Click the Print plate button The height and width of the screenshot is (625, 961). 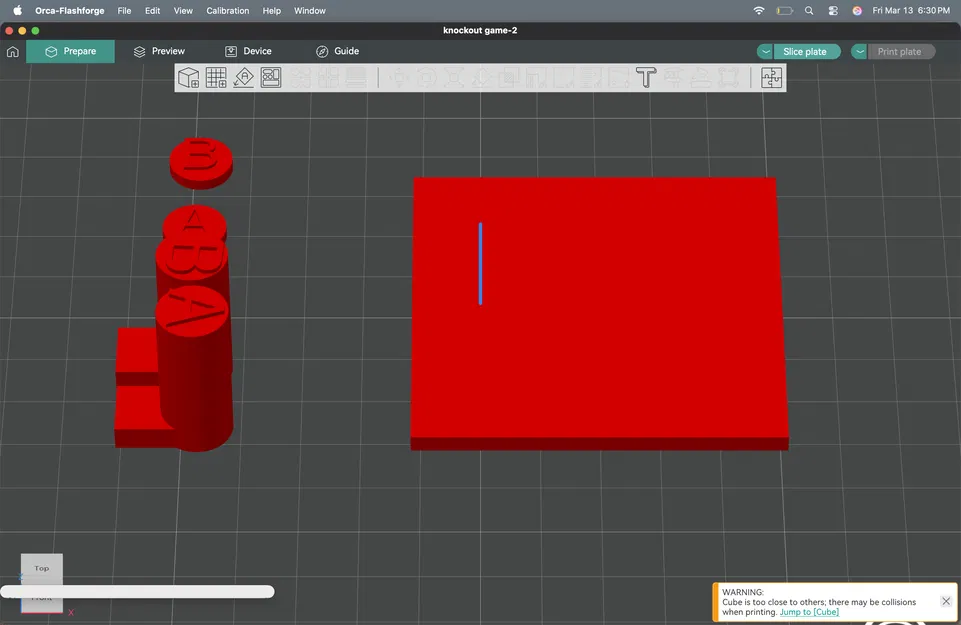coord(900,51)
